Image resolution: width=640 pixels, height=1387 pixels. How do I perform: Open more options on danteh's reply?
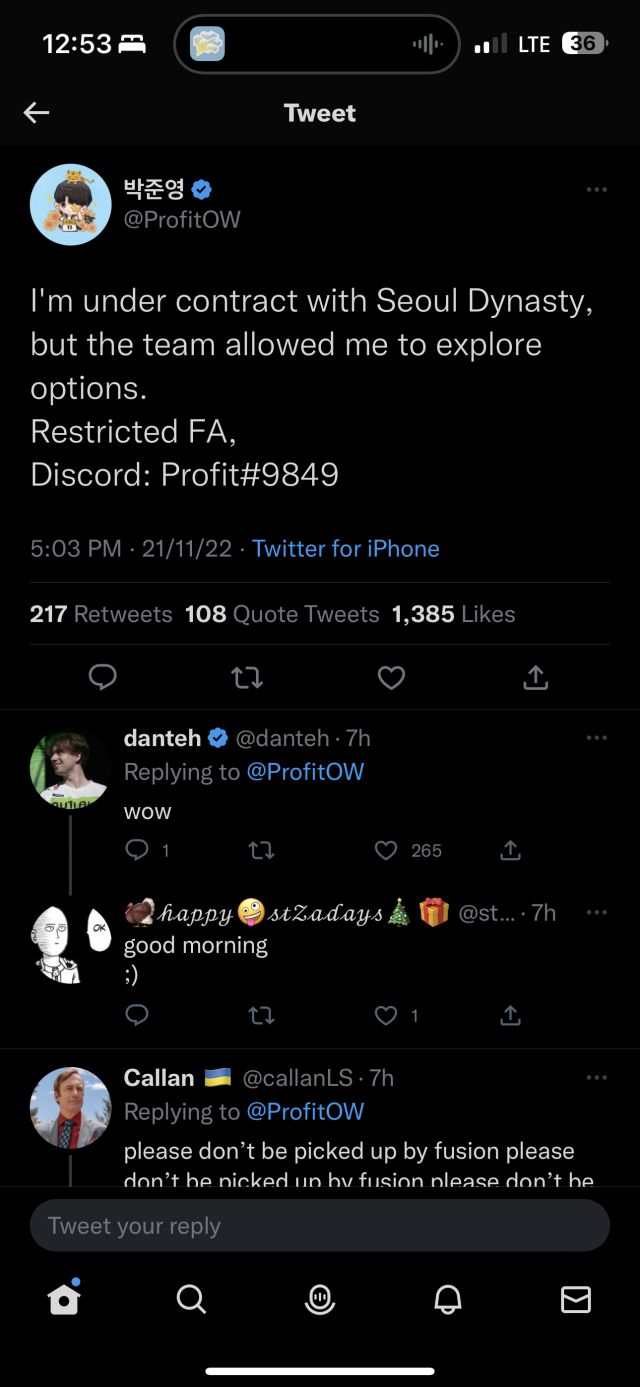(597, 738)
